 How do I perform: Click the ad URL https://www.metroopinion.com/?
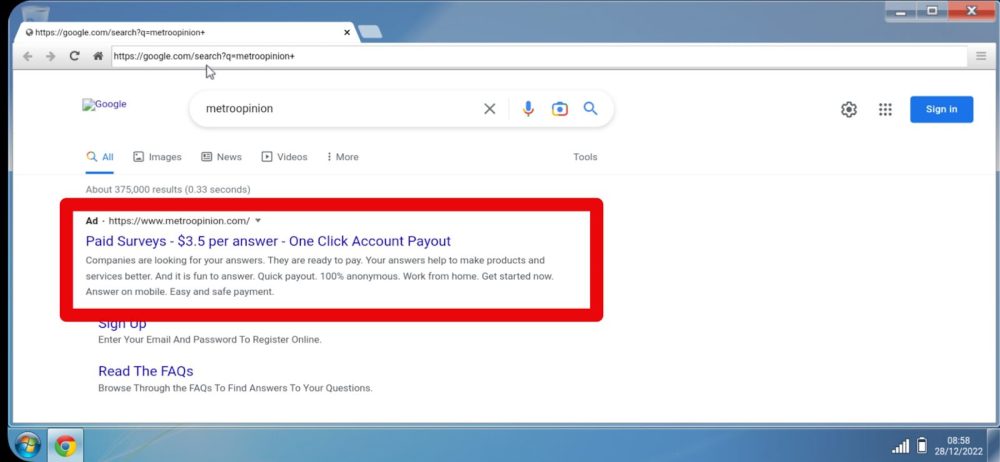point(179,221)
